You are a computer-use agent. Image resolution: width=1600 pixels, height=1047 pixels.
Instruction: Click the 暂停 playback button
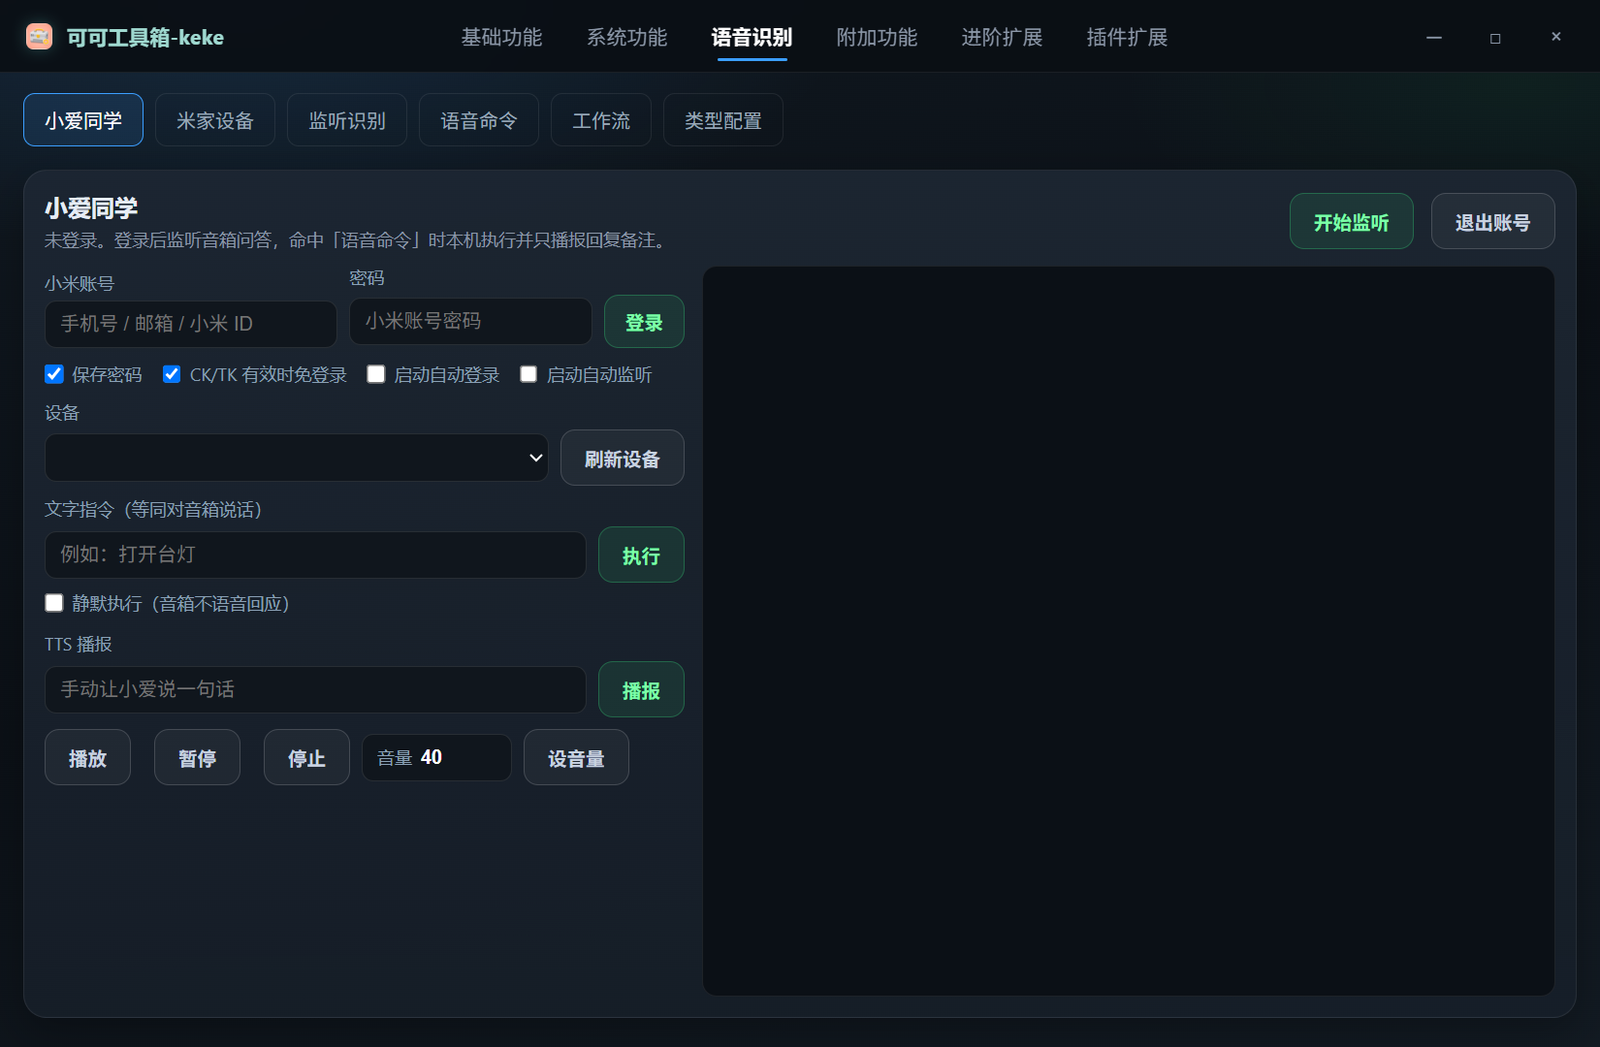tap(197, 758)
